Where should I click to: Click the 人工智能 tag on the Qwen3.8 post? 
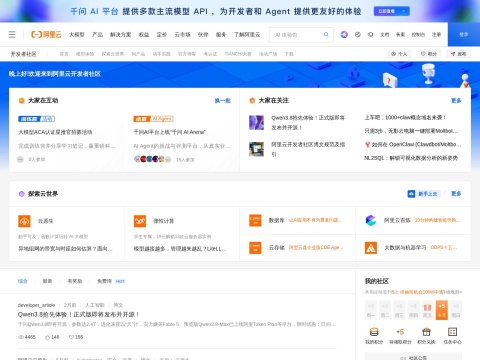95,305
